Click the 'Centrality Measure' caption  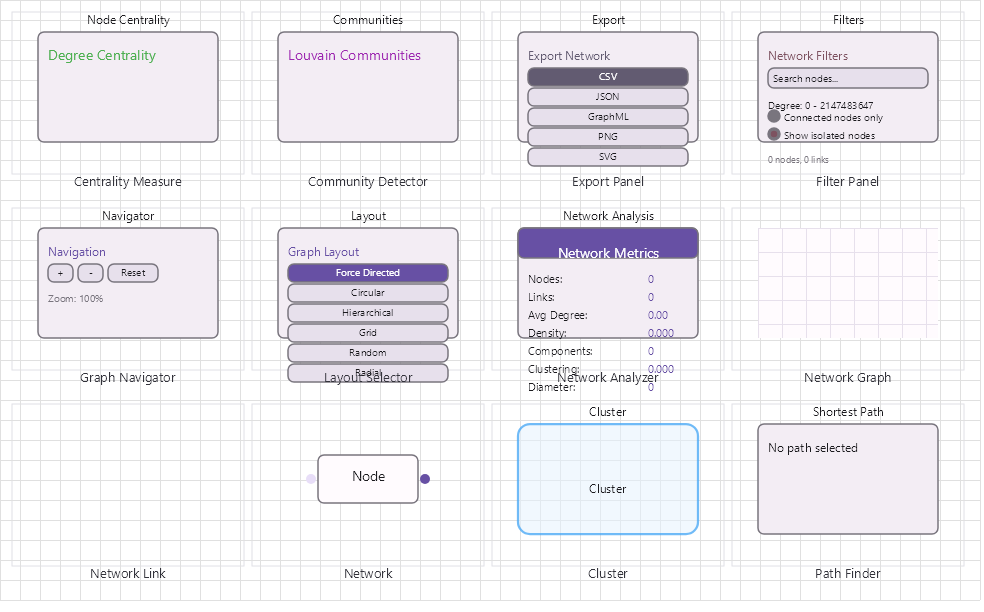tap(128, 181)
